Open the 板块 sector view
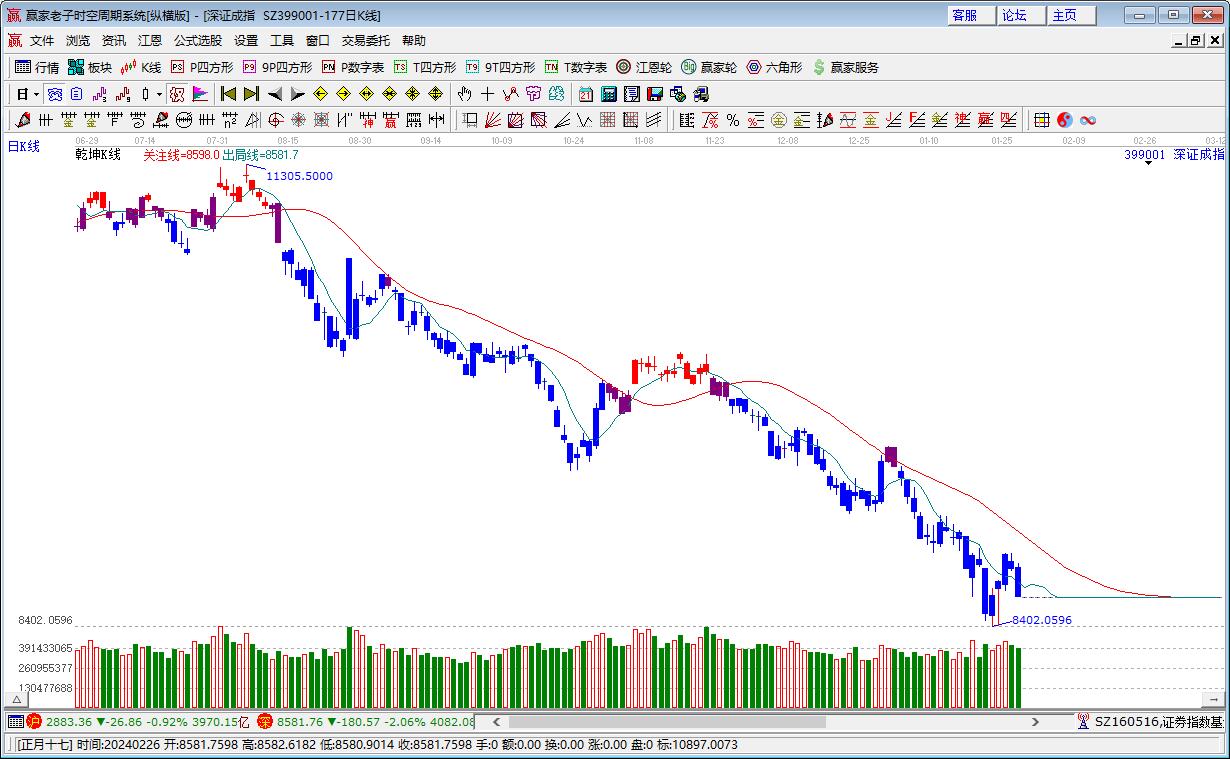Screen dimensions: 1230x759 point(90,67)
